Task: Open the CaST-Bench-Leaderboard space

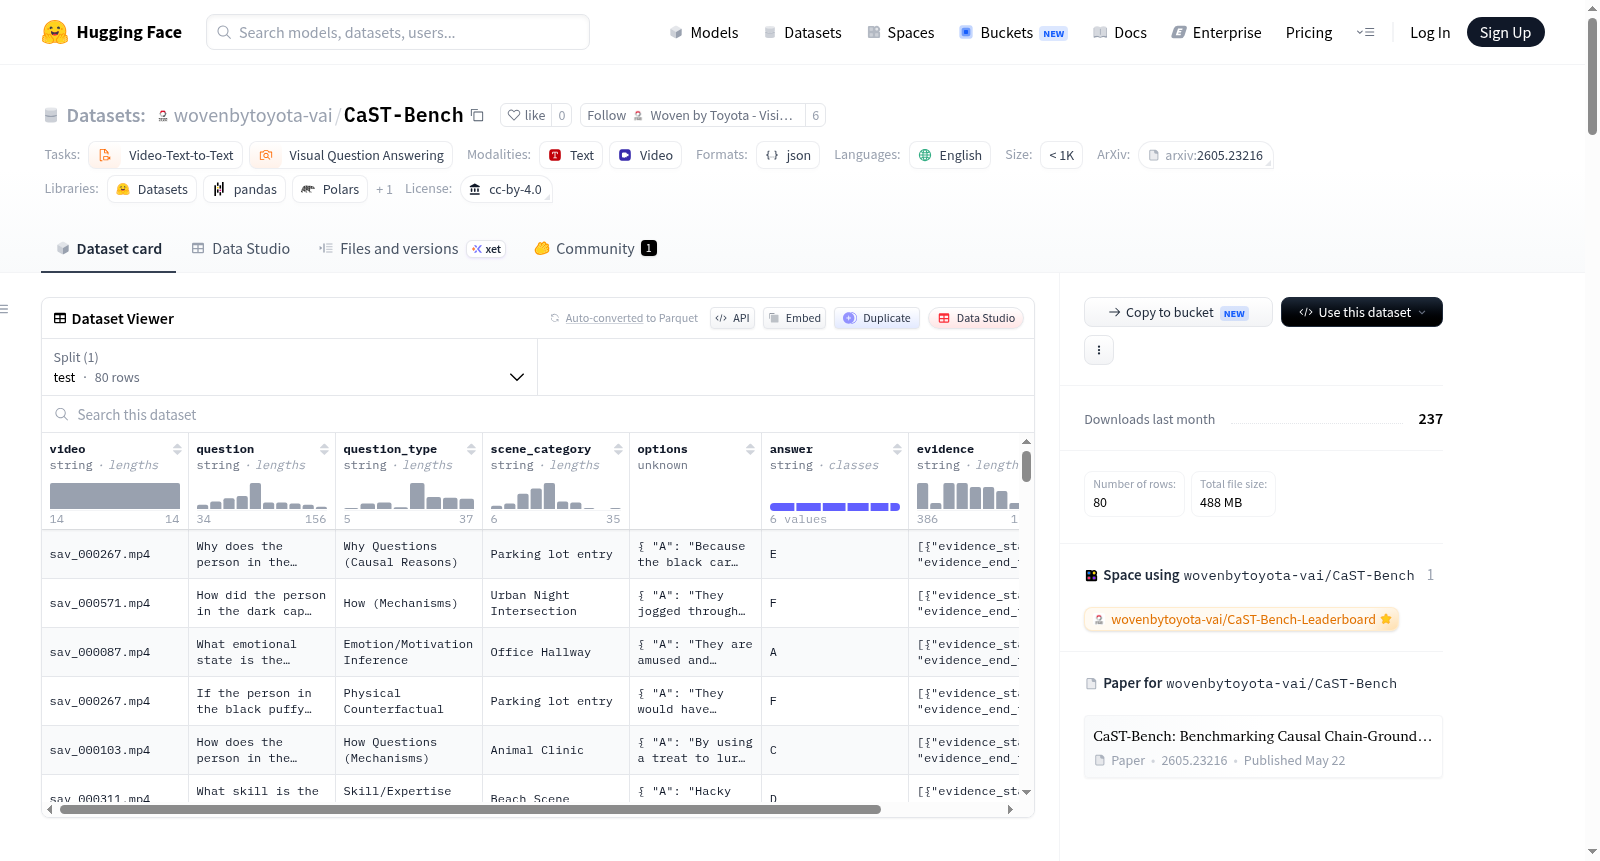Action: (x=1242, y=619)
